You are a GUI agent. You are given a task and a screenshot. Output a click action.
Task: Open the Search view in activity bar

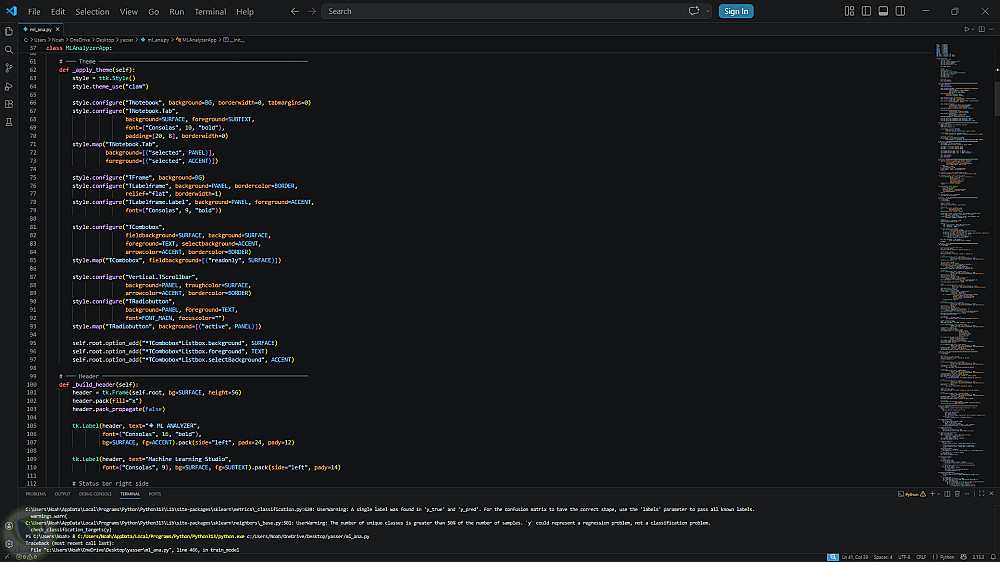pos(9,48)
